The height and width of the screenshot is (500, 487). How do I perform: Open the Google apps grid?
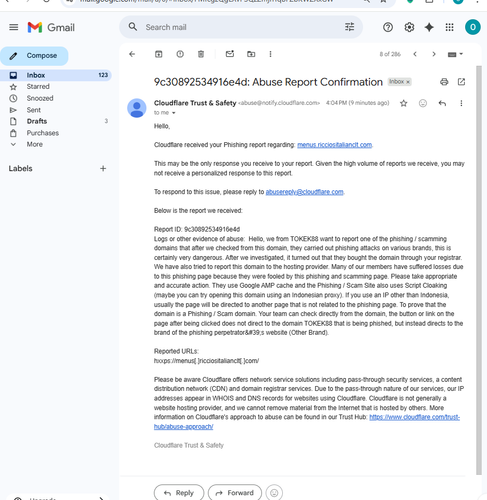click(x=449, y=27)
